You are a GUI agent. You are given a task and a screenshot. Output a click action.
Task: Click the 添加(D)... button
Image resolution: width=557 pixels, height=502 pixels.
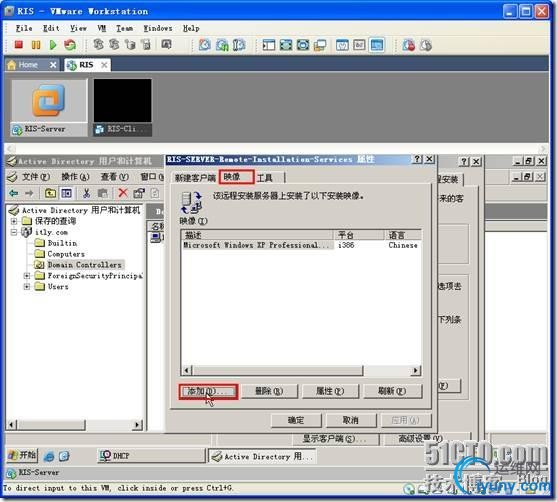(208, 392)
